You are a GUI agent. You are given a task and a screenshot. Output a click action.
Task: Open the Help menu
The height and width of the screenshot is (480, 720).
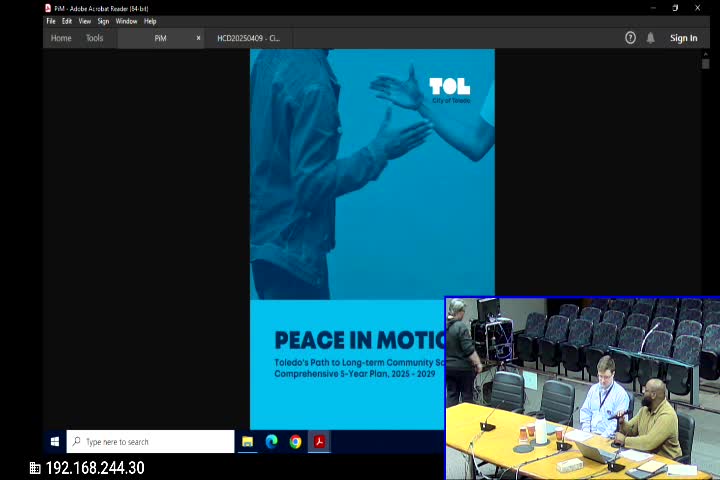pos(150,21)
